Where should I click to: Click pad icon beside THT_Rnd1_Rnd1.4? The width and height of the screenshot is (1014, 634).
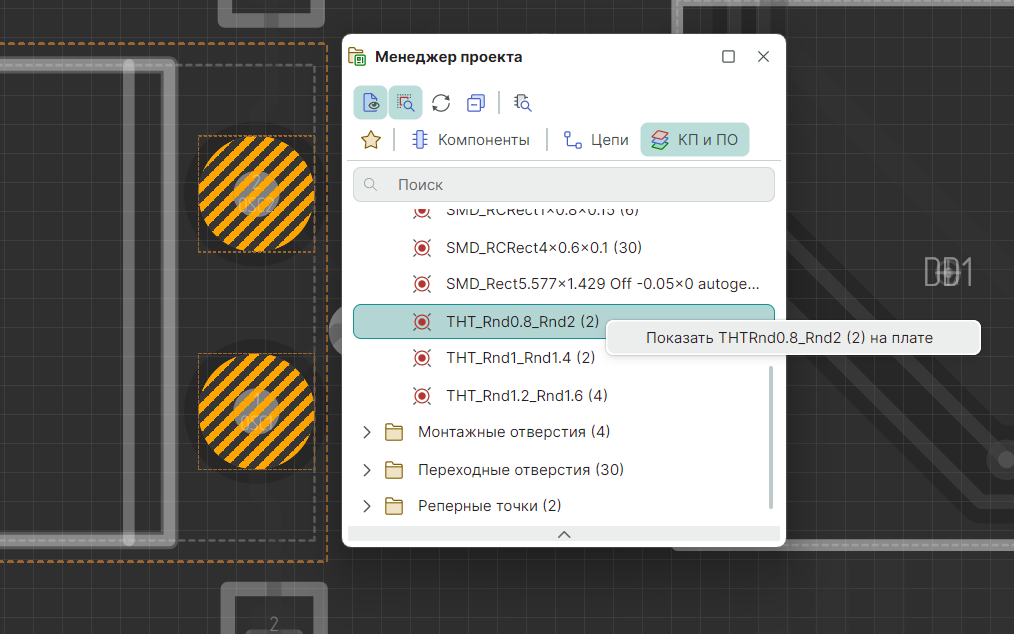click(422, 358)
